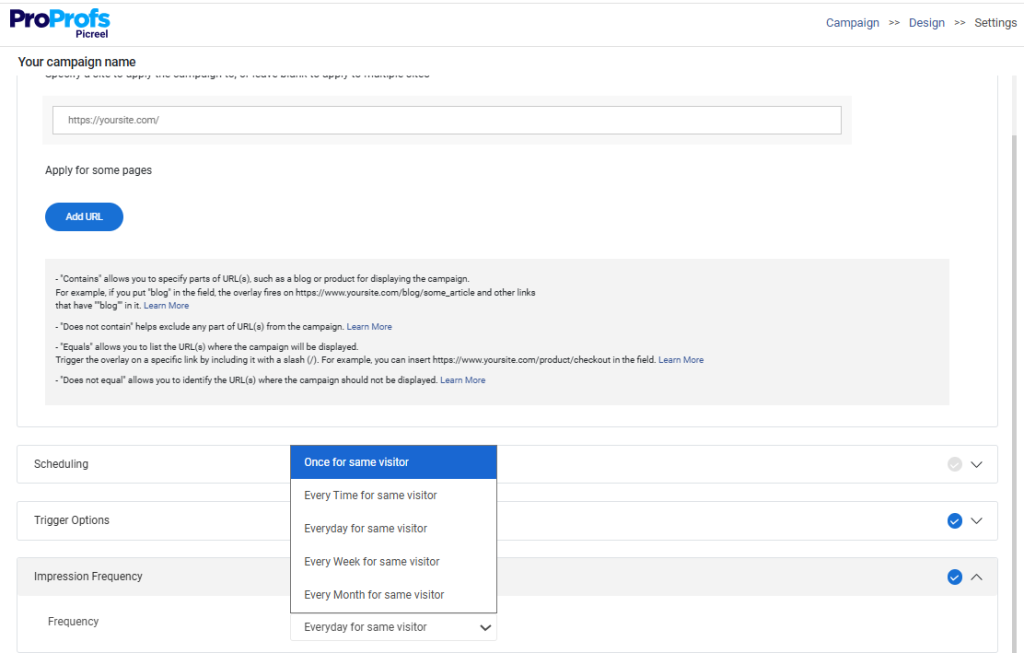The width and height of the screenshot is (1024, 653).
Task: Open Learn More for Does not equal
Action: pyautogui.click(x=463, y=380)
